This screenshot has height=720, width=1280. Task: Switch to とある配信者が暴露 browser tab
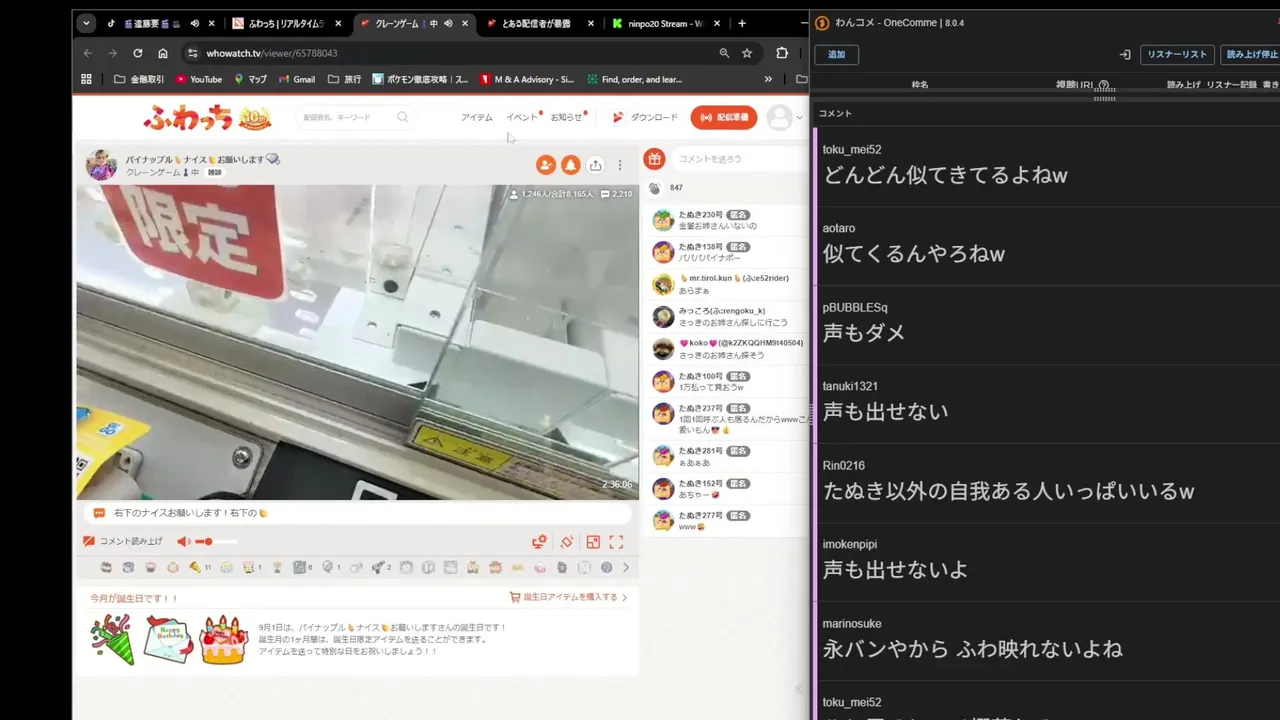[x=541, y=23]
